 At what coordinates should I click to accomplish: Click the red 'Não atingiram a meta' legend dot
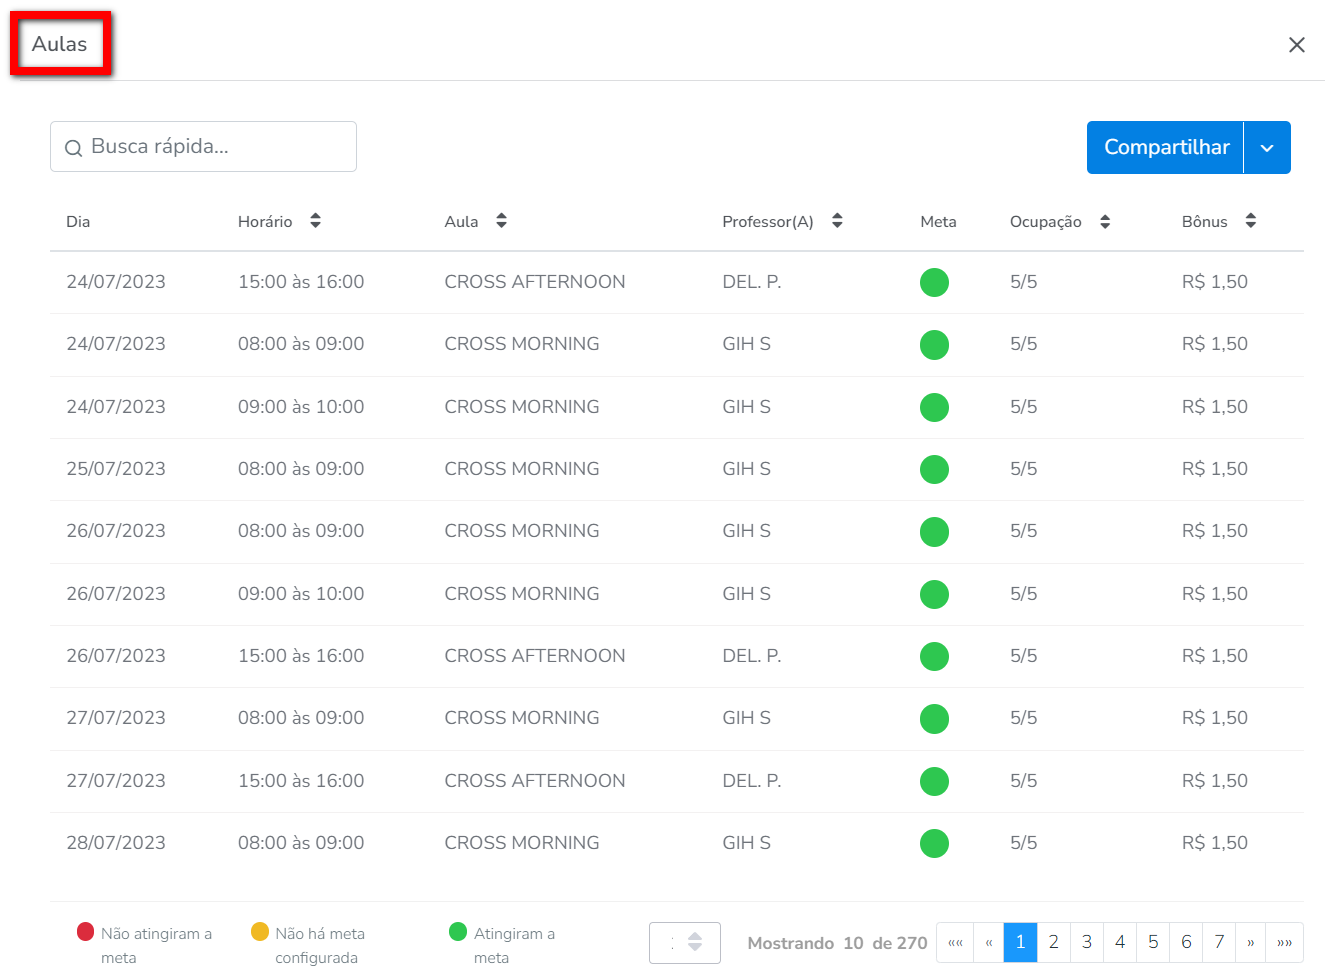[86, 932]
